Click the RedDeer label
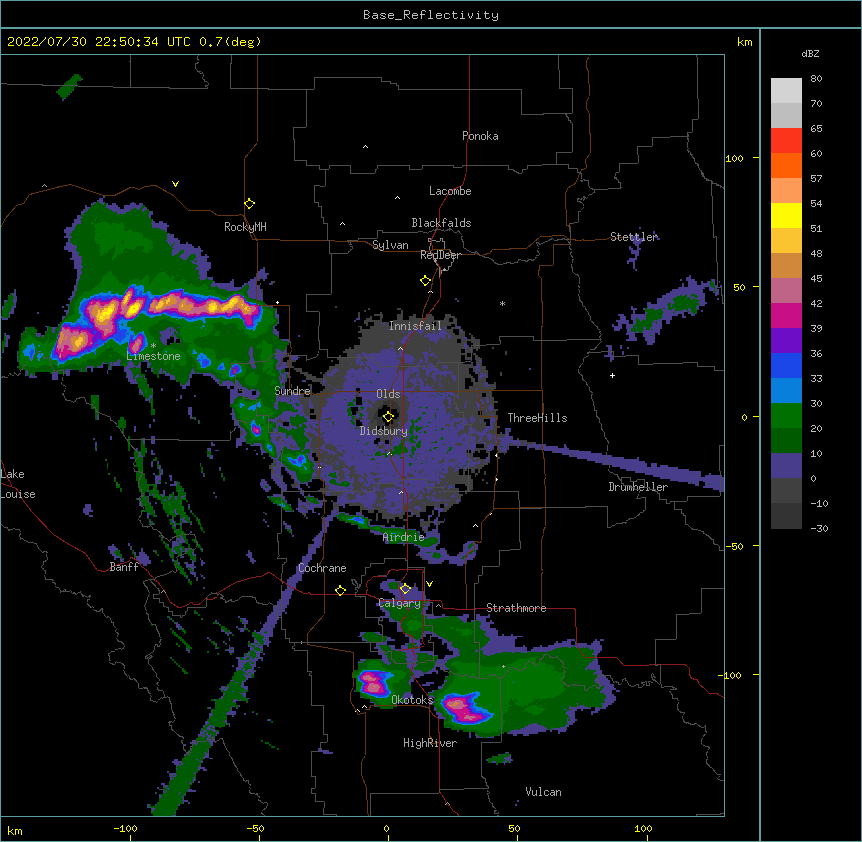This screenshot has height=842, width=862. click(x=440, y=255)
